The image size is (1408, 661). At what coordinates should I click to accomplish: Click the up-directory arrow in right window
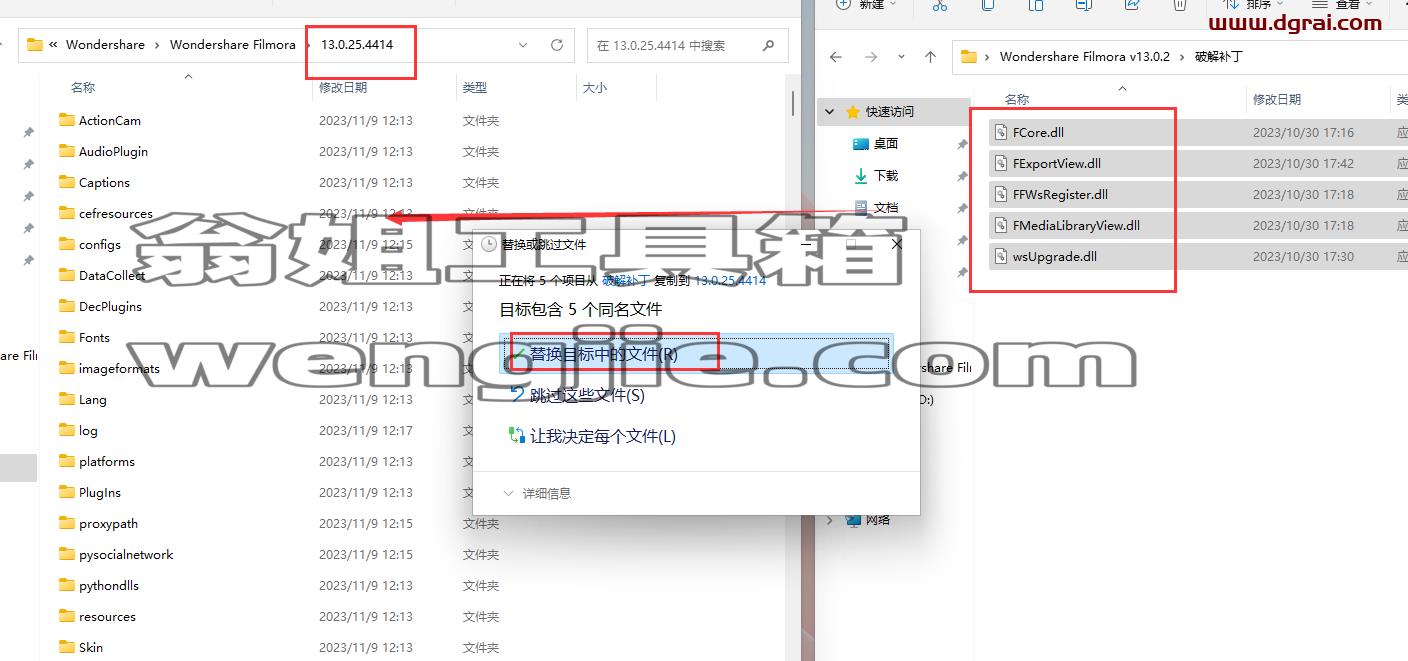pos(930,57)
